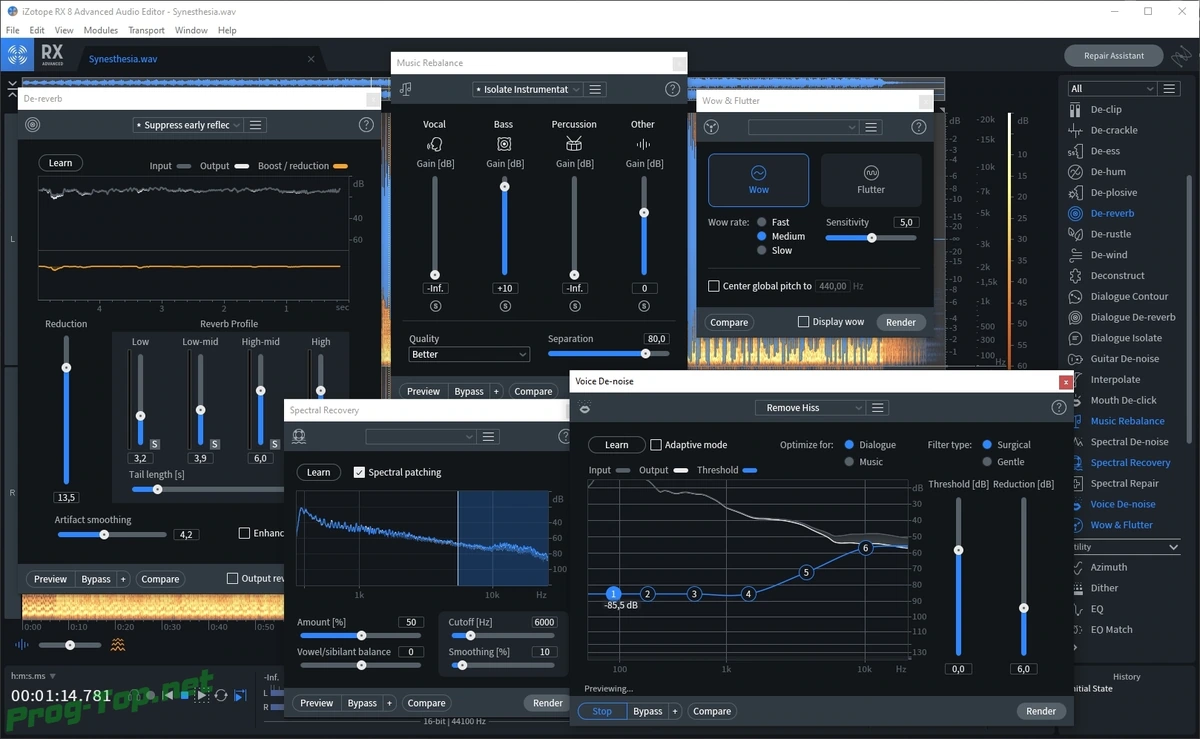The width and height of the screenshot is (1200, 739).
Task: Select threshold node 5 on the curve
Action: pyautogui.click(x=806, y=573)
